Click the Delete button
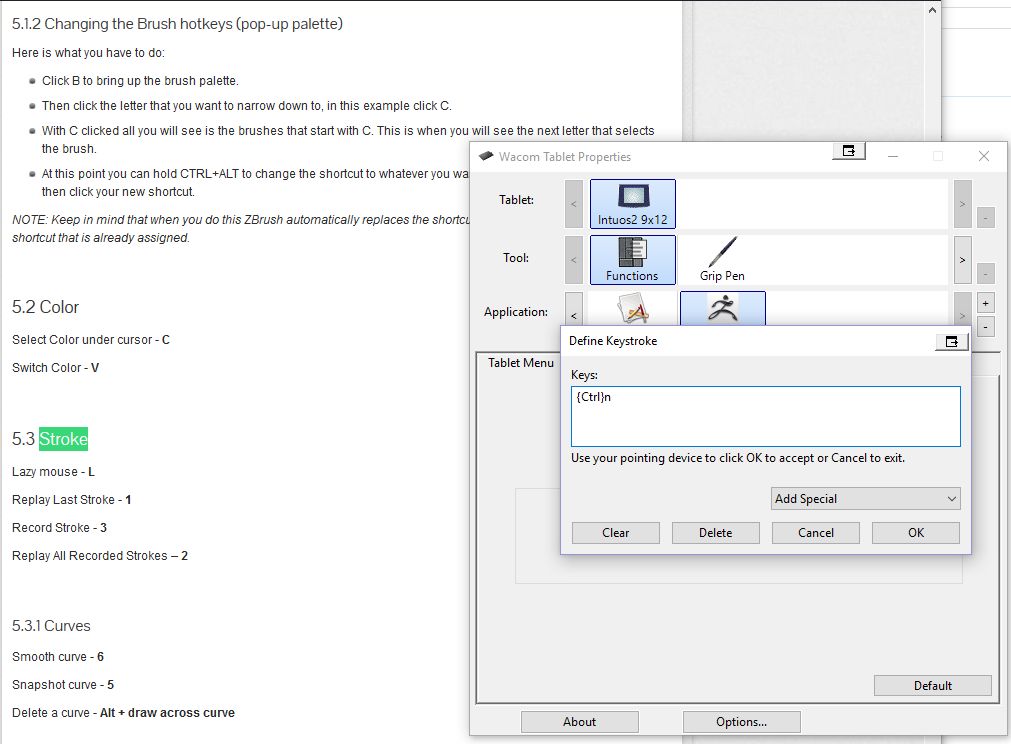This screenshot has height=744, width=1011. 716,533
